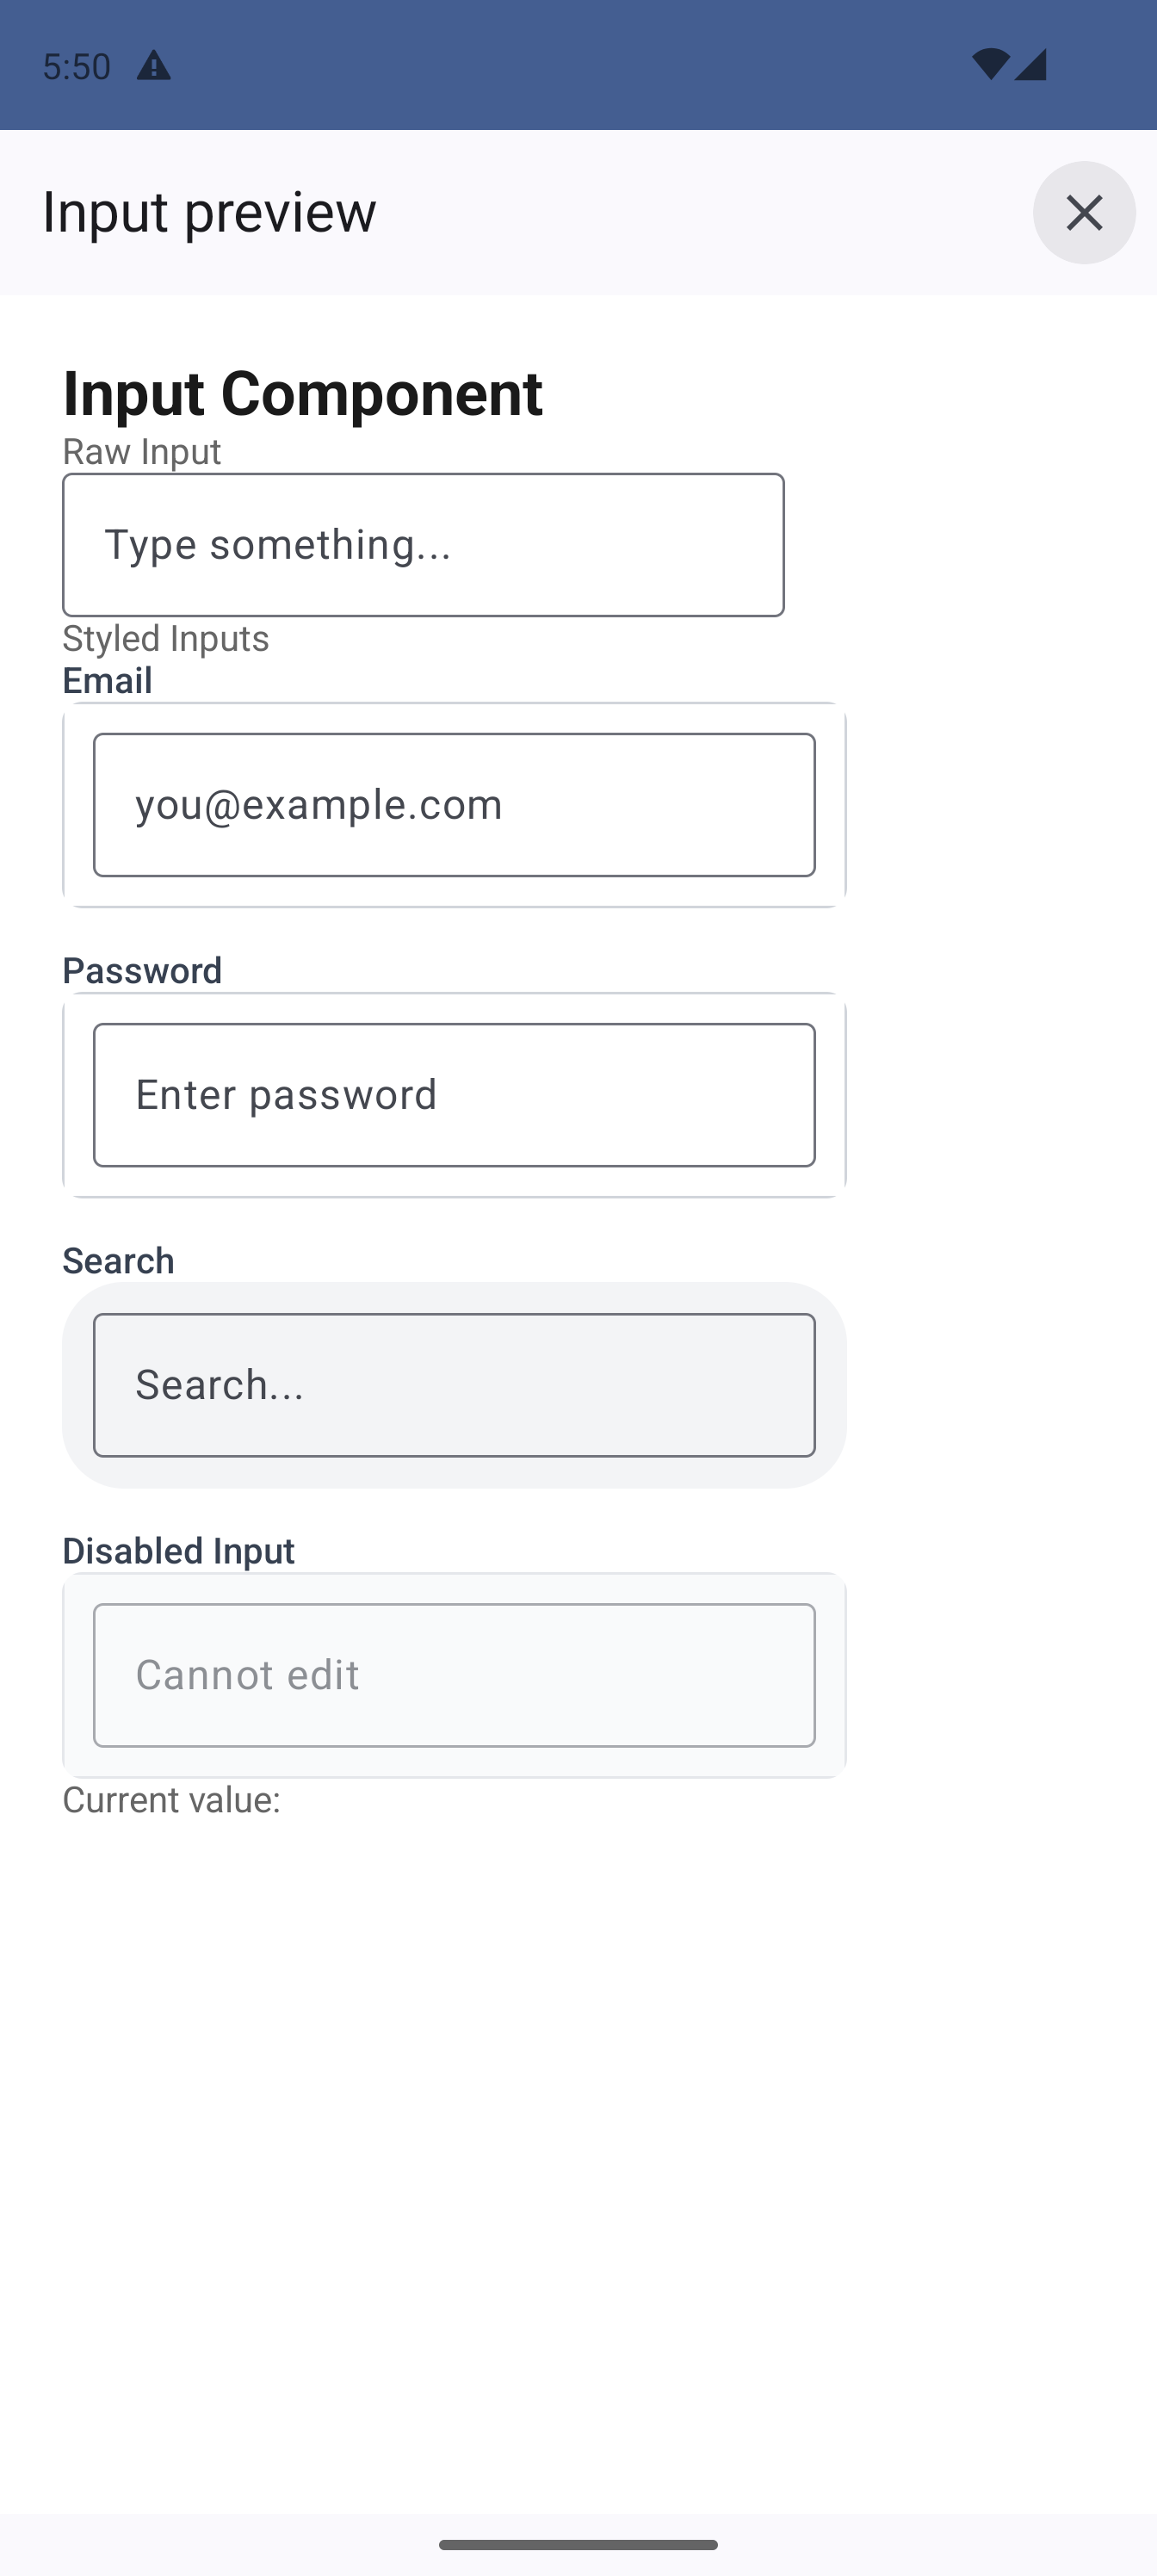Tap the 5:50 status bar clock
Screen dimensions: 1157x2576
[76, 66]
